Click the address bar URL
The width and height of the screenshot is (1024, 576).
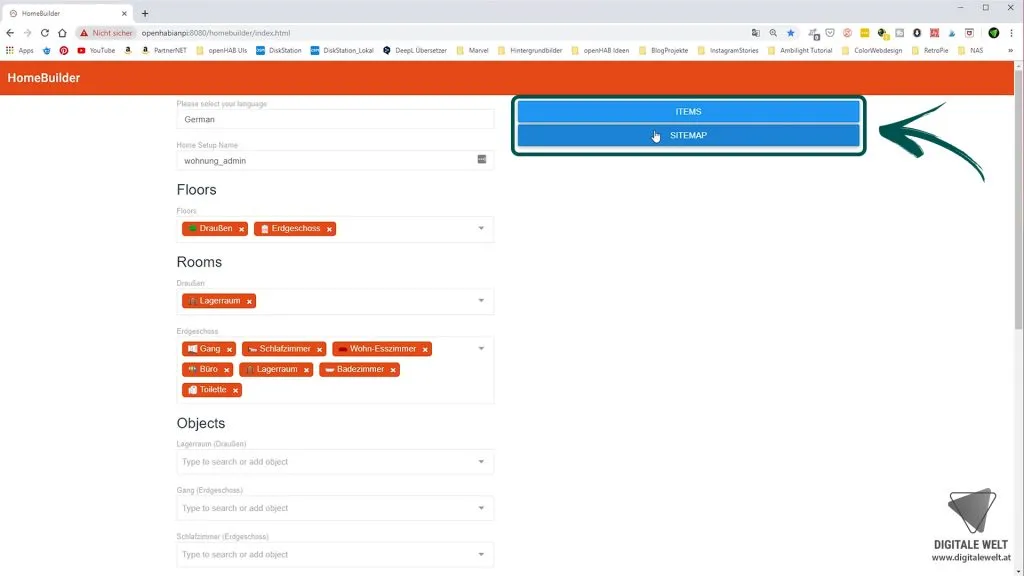click(216, 33)
